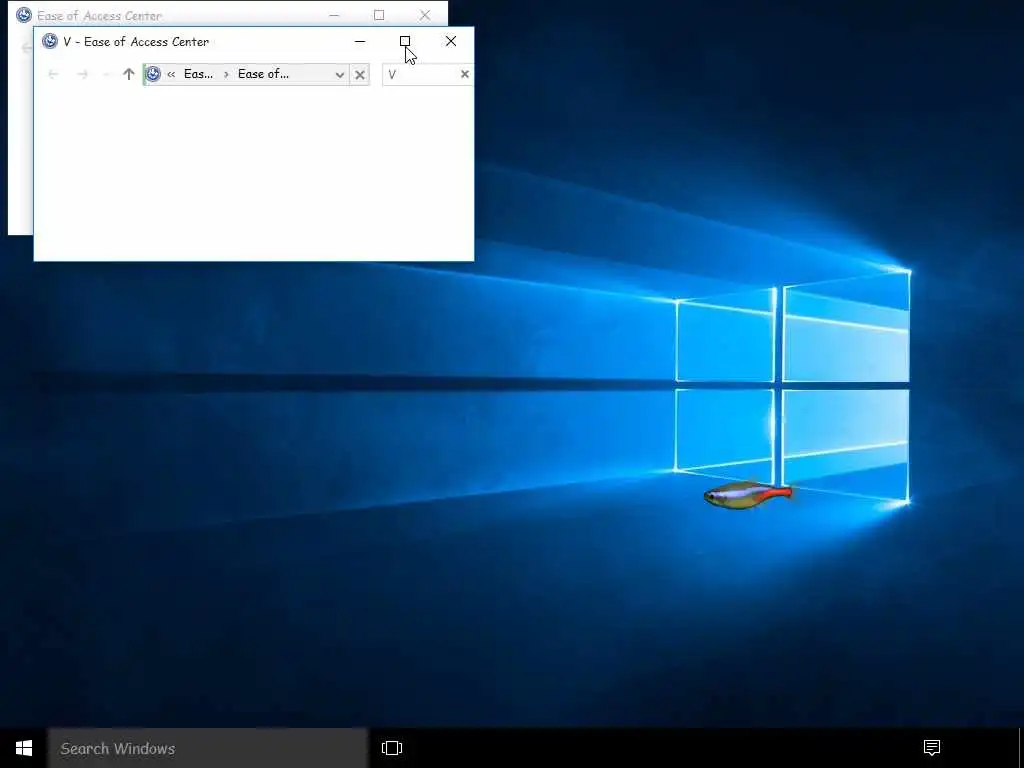Select the 'Eas...' breadcrumb segment
The image size is (1024, 768).
click(199, 74)
